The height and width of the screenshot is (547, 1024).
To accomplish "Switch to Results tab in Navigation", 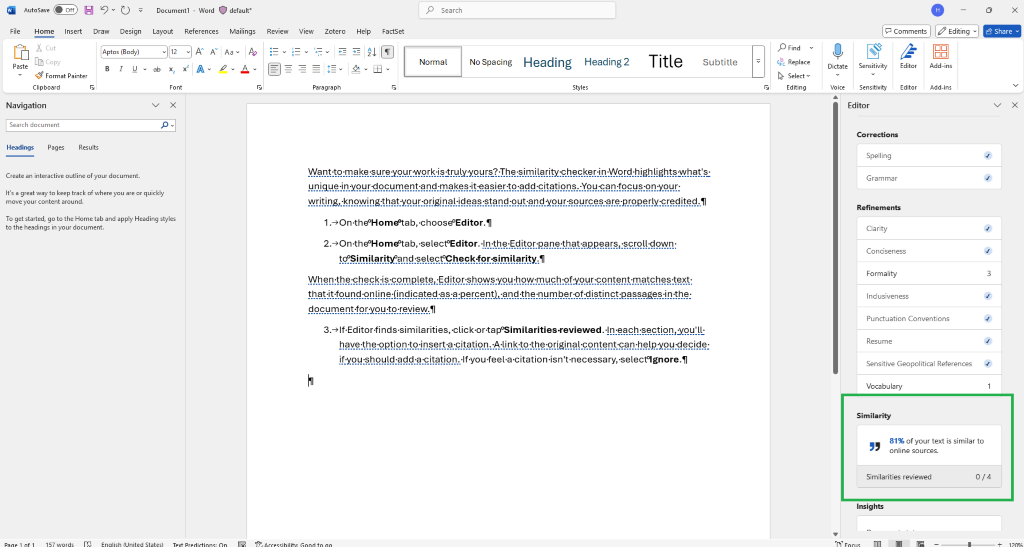I will point(88,148).
